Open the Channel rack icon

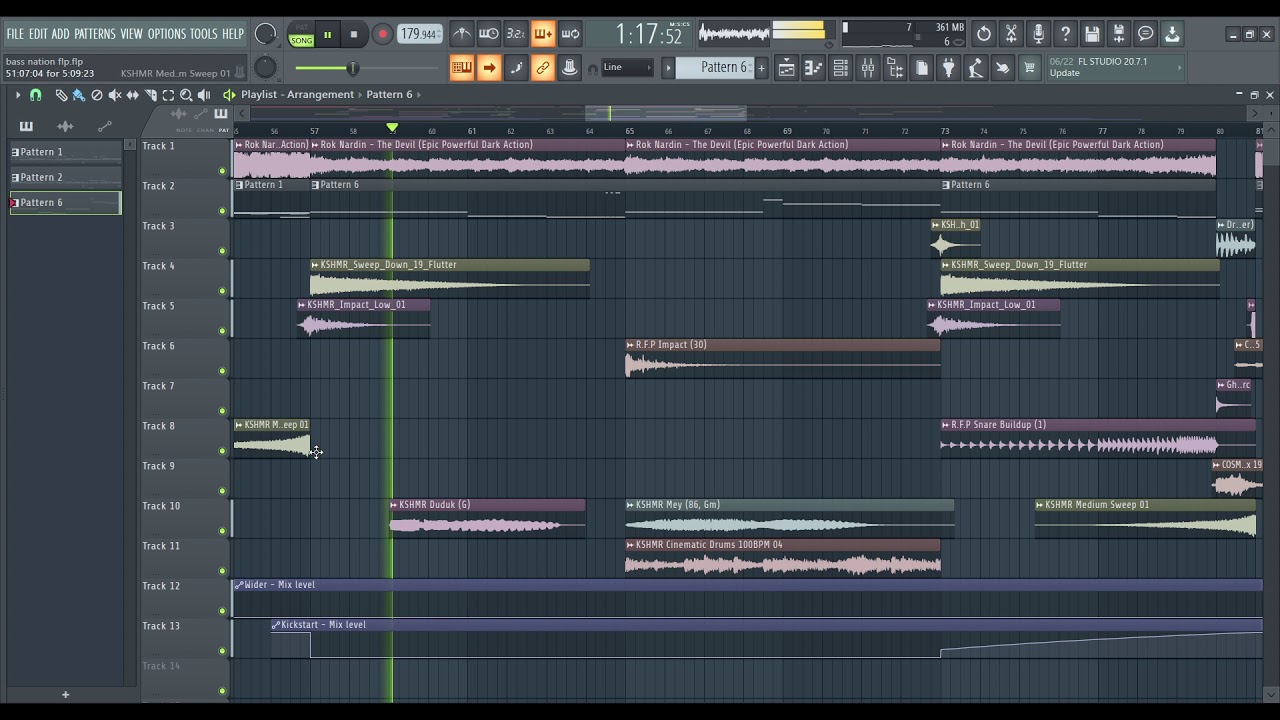[840, 68]
